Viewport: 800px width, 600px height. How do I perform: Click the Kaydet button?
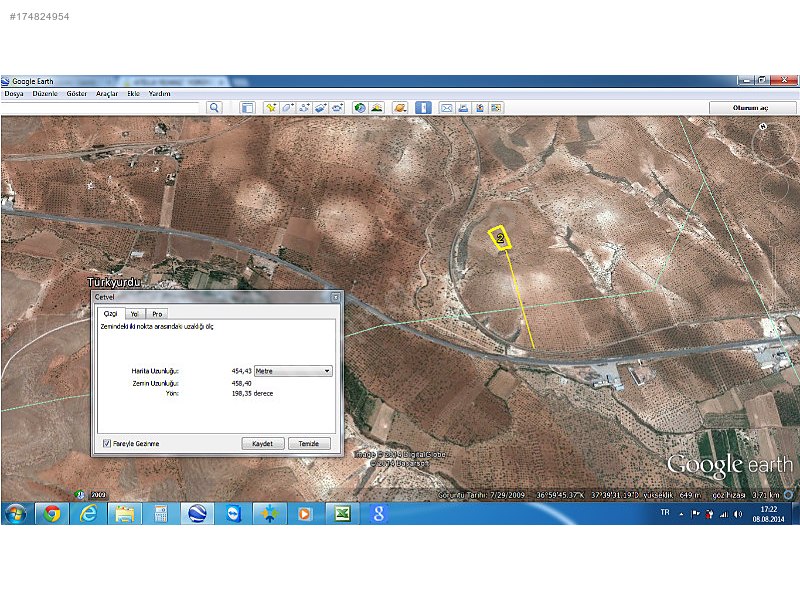click(x=262, y=443)
